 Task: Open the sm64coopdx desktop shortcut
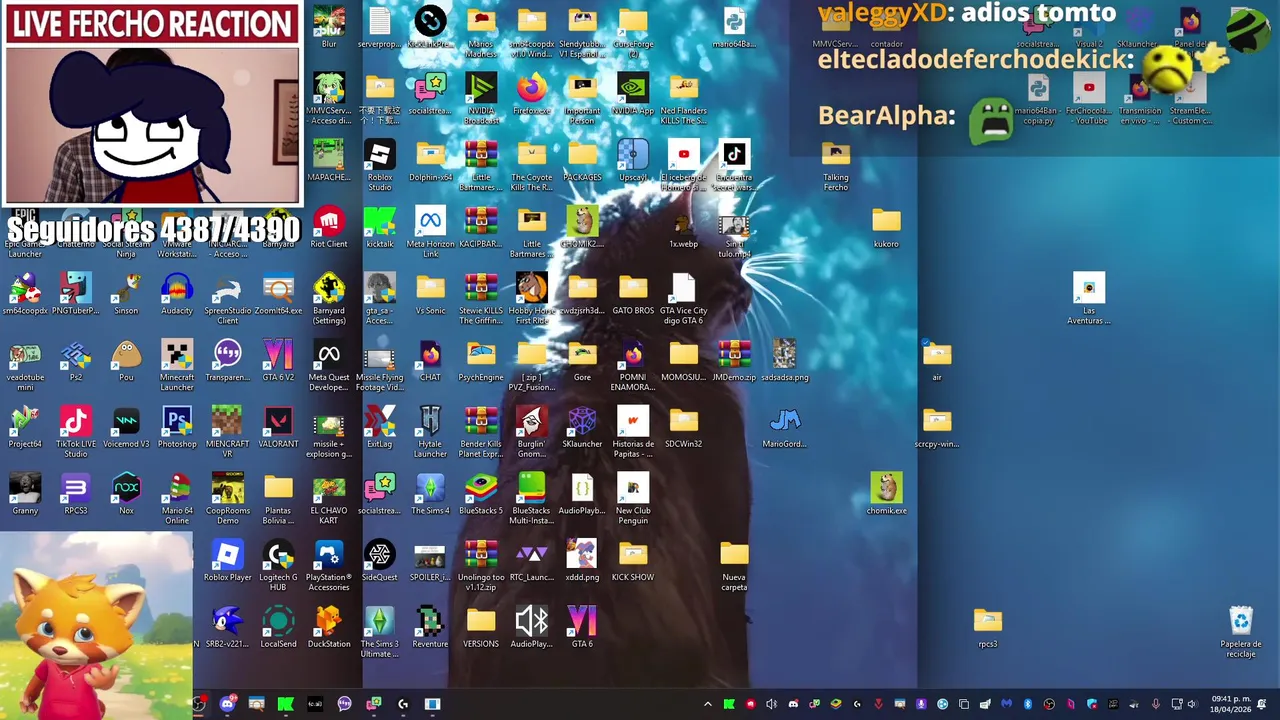(x=25, y=294)
